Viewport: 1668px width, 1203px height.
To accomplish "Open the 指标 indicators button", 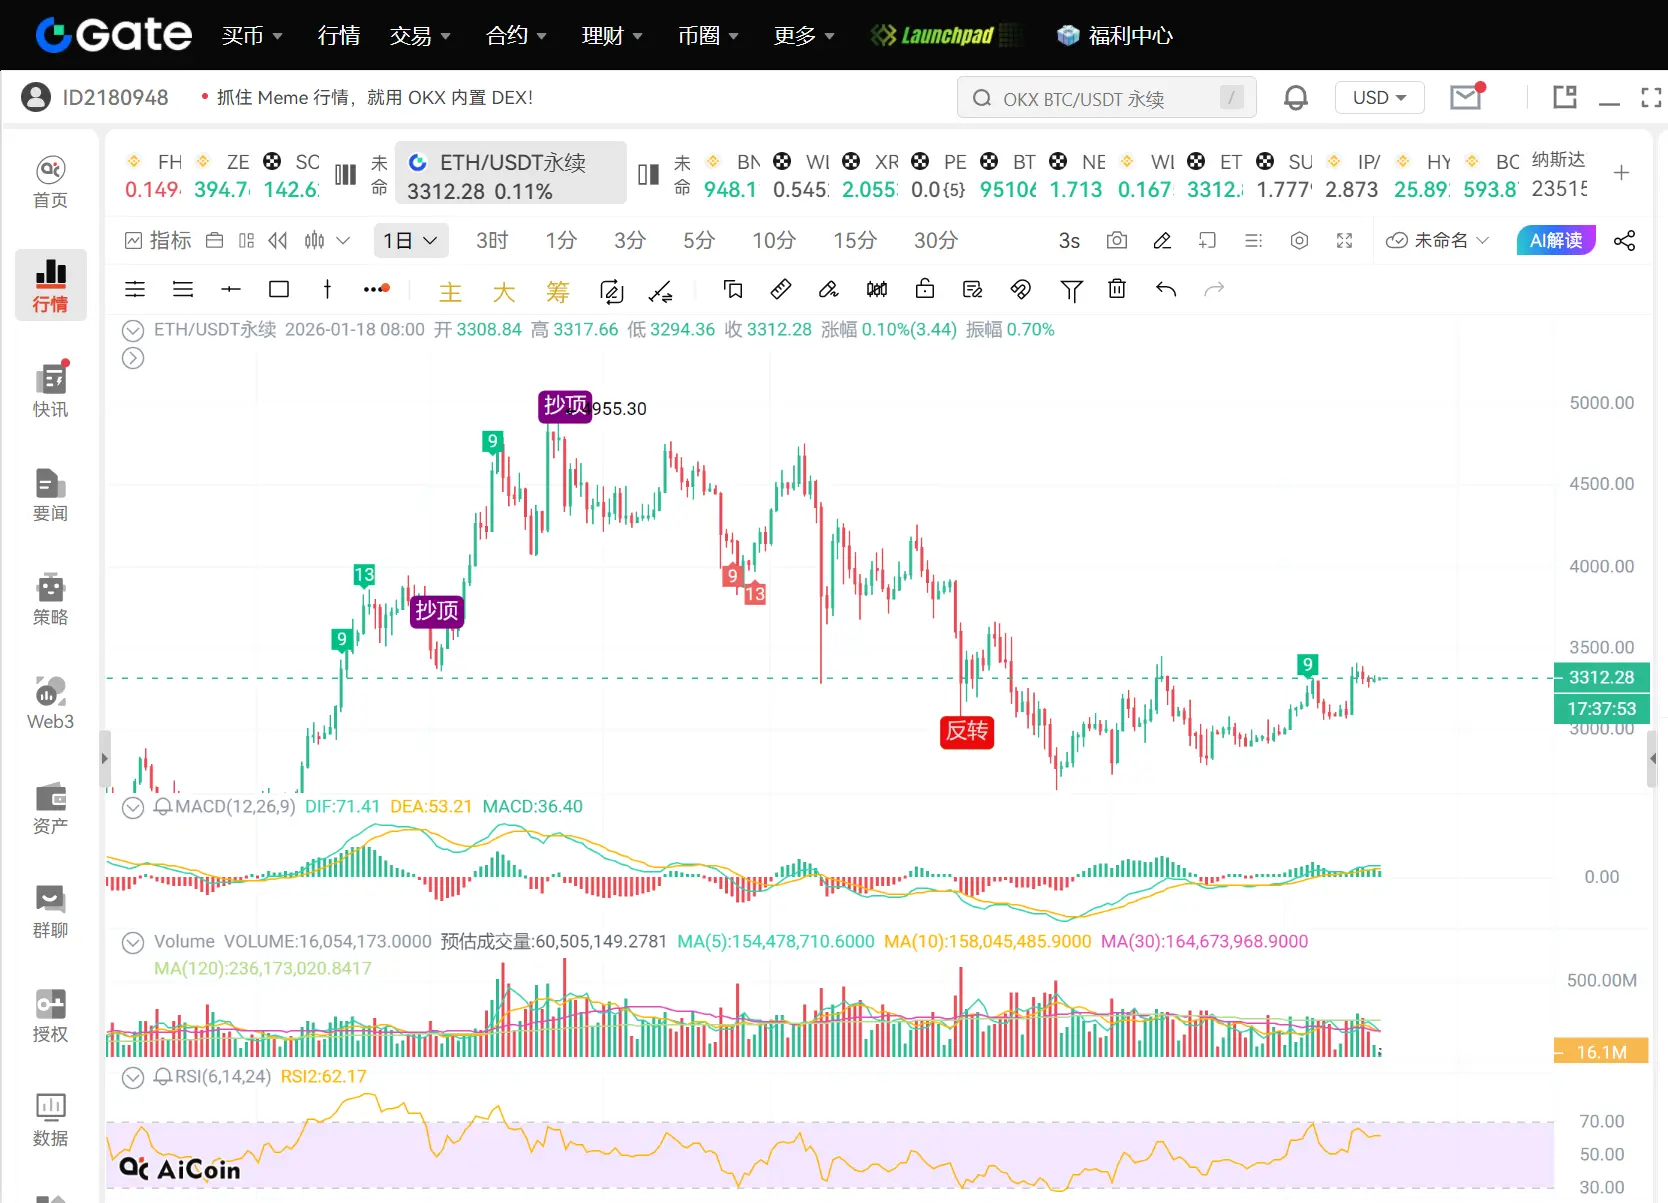I will click(158, 240).
